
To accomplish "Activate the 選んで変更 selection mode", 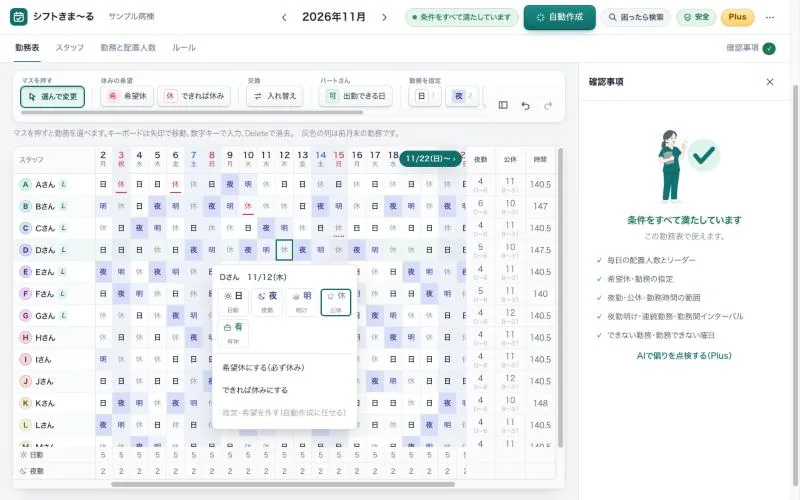I will point(53,96).
